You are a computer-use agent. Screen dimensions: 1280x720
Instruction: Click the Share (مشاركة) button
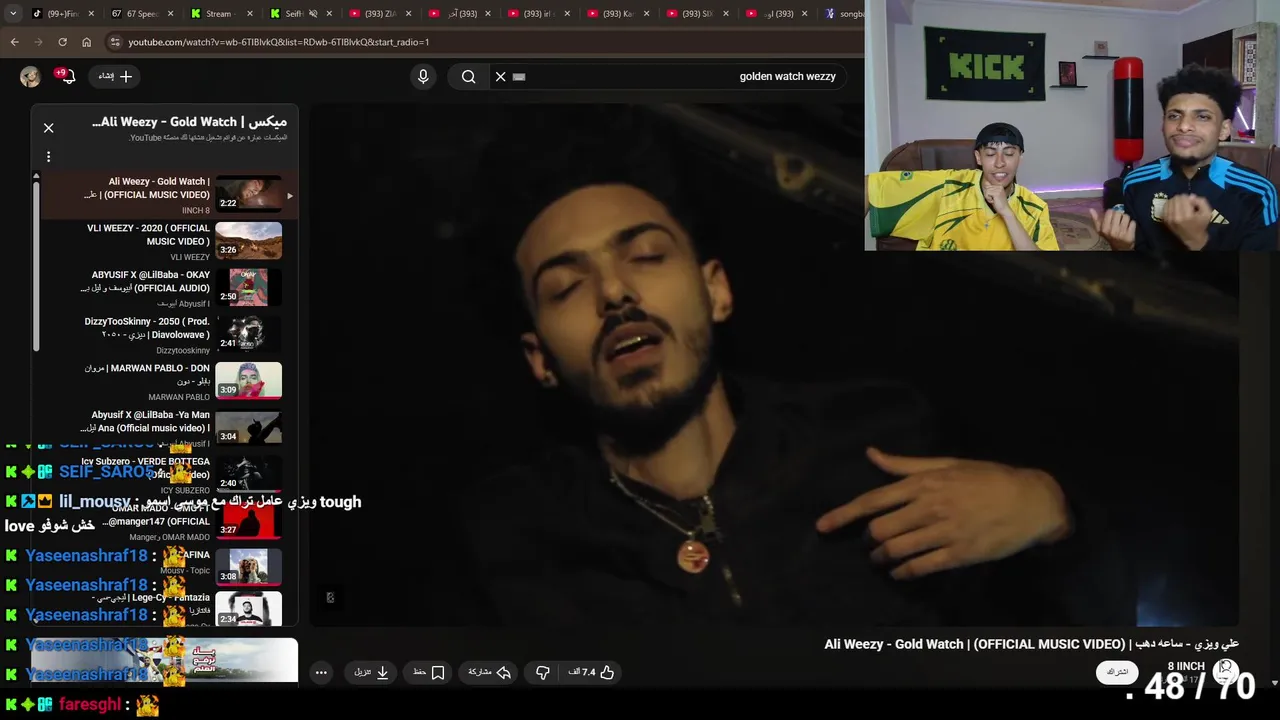(490, 673)
